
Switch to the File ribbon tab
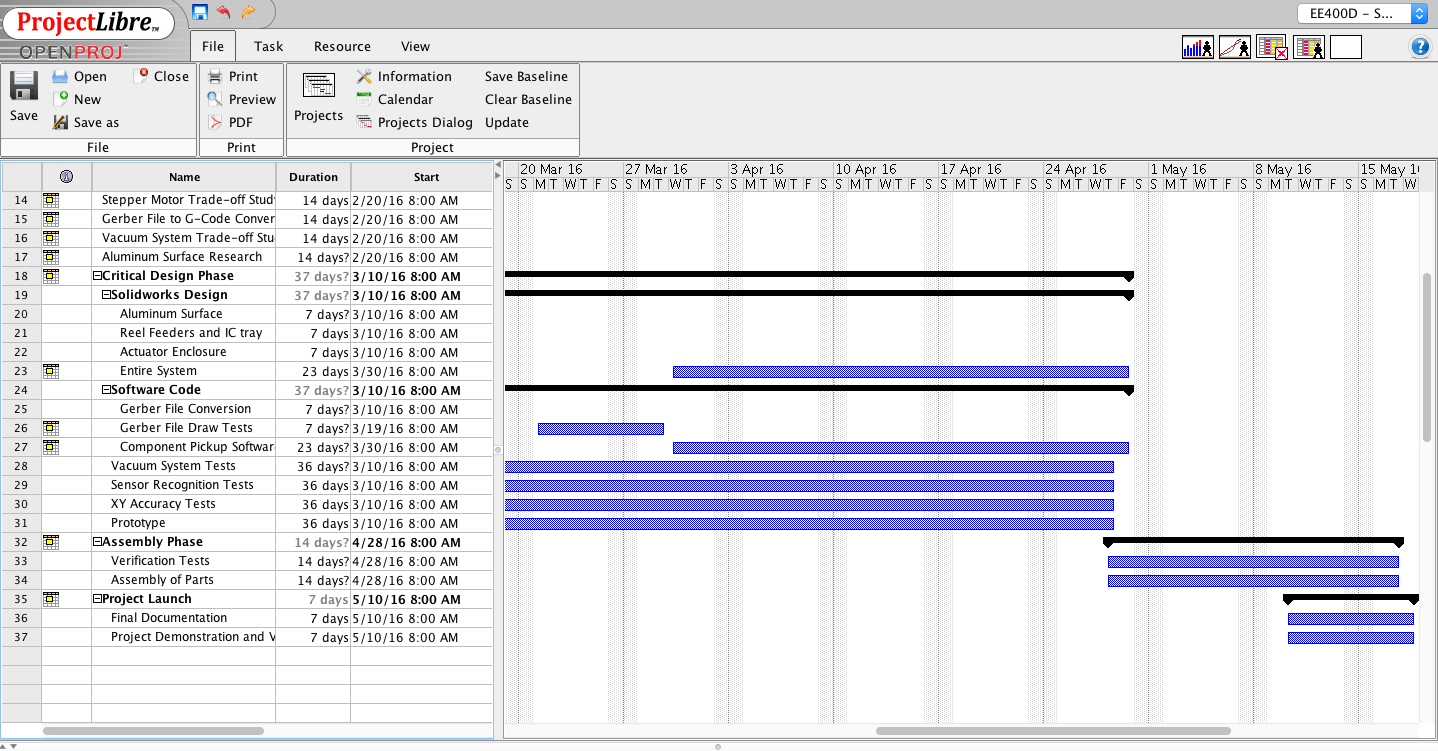pyautogui.click(x=213, y=46)
